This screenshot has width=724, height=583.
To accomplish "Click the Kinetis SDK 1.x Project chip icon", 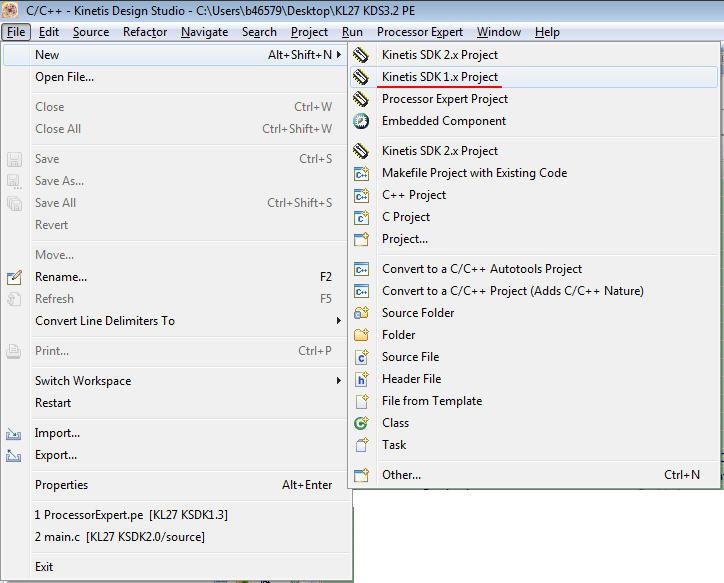I will point(361,77).
